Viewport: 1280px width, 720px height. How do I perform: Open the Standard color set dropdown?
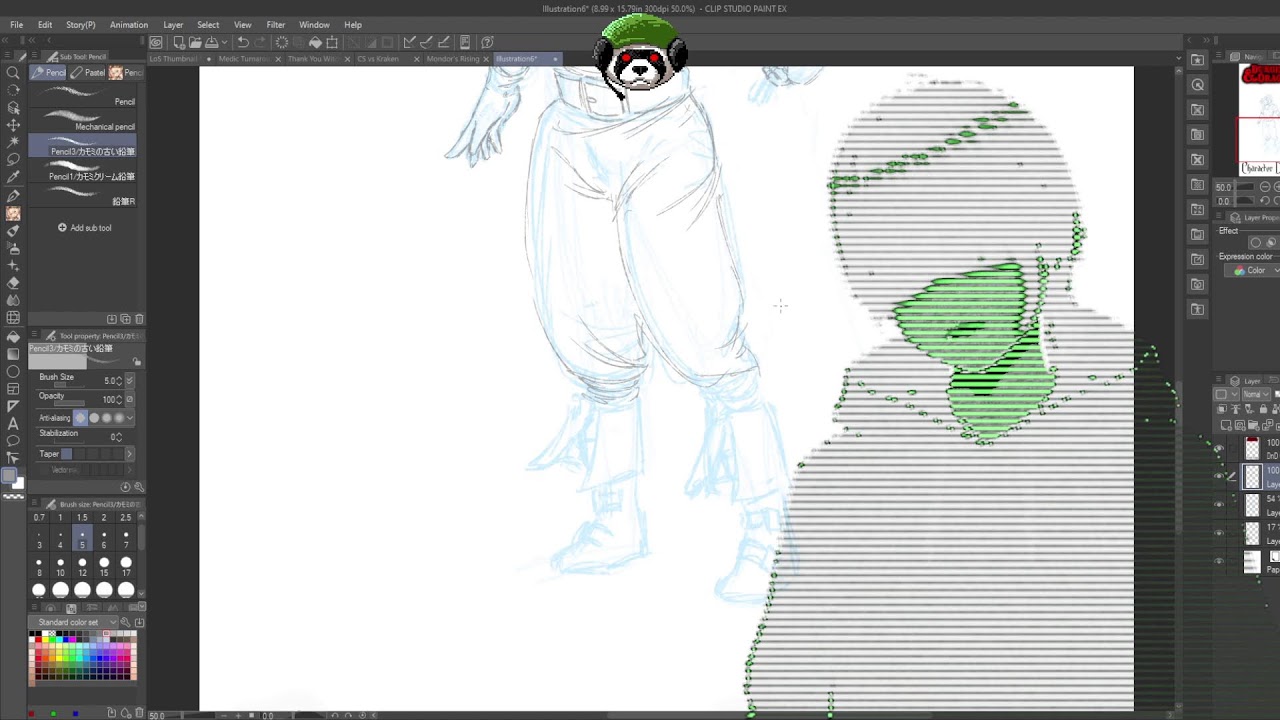(x=78, y=622)
